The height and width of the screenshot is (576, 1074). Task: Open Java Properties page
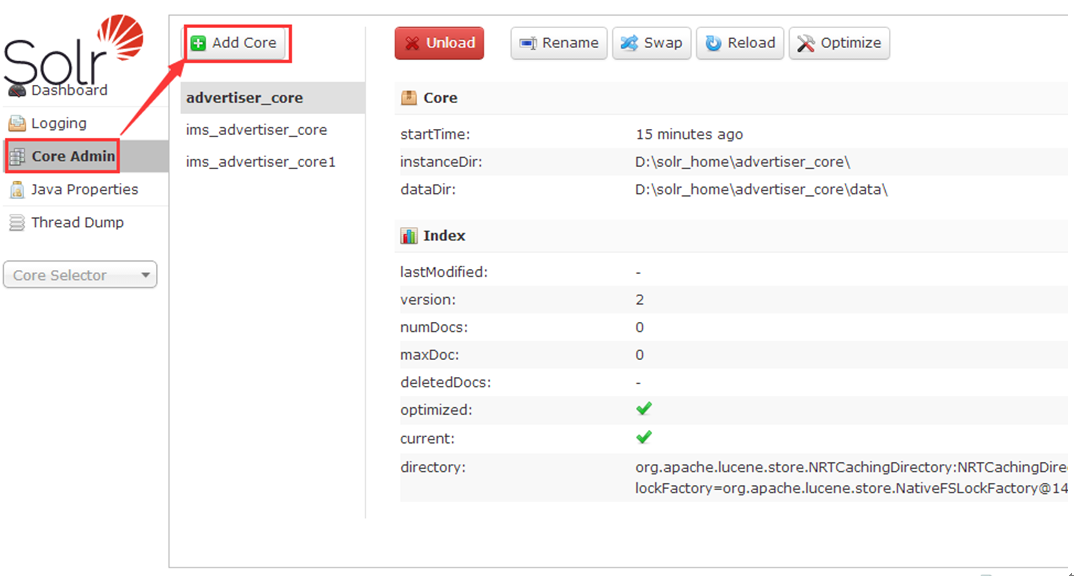click(85, 190)
